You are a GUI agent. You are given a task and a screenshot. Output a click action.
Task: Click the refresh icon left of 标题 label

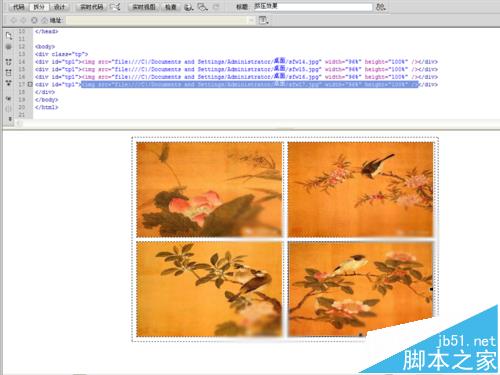216,7
